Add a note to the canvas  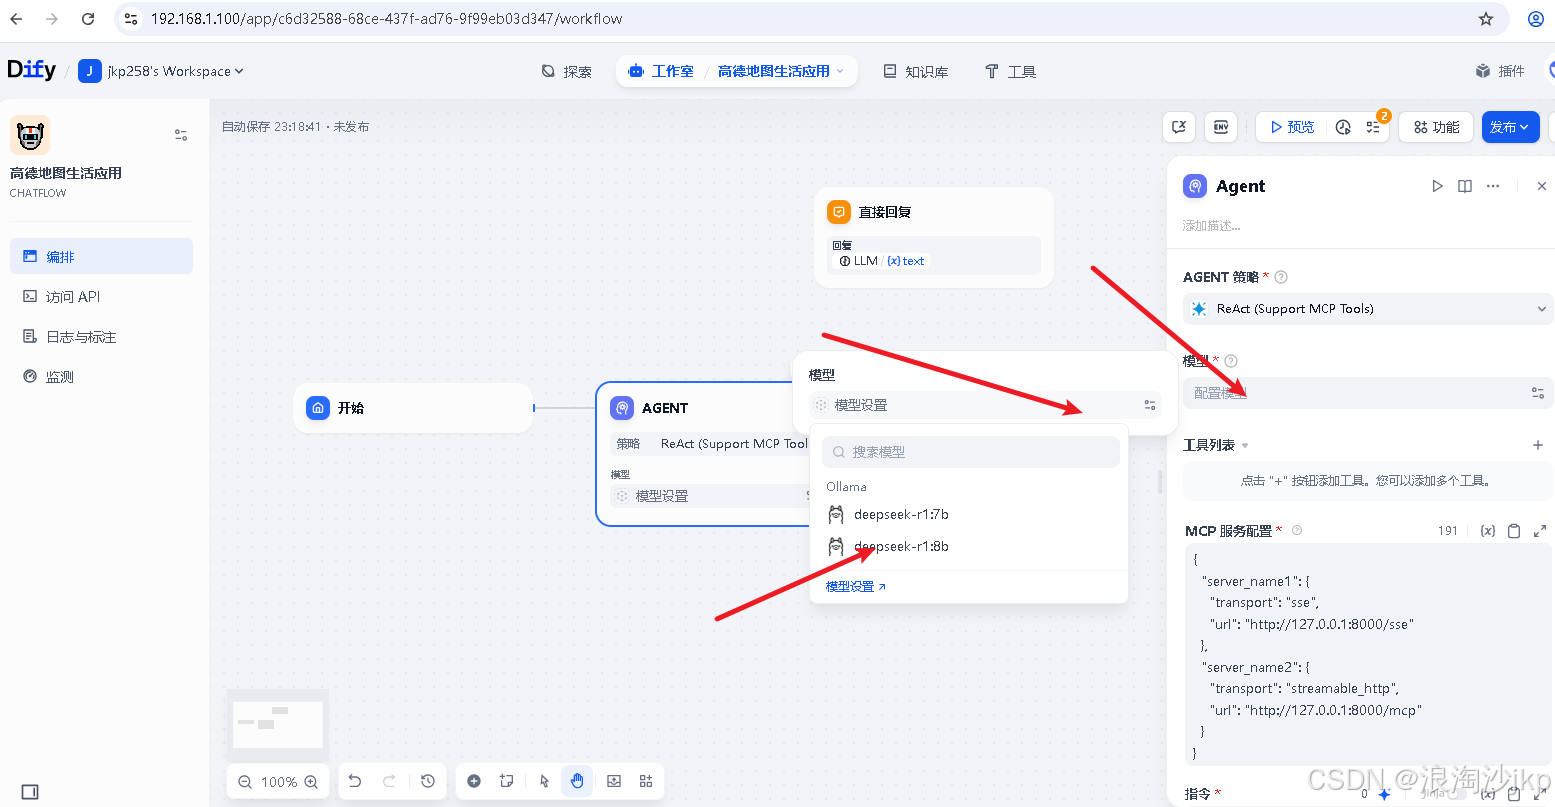click(507, 781)
